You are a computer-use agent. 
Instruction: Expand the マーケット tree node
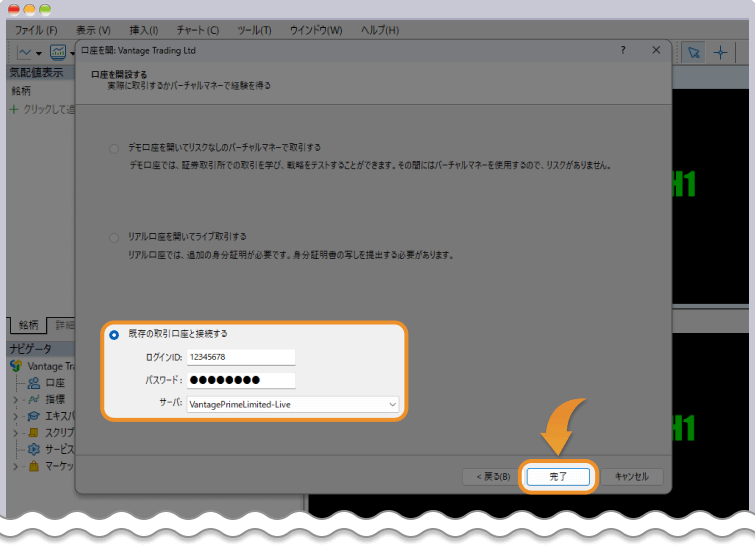(15, 467)
